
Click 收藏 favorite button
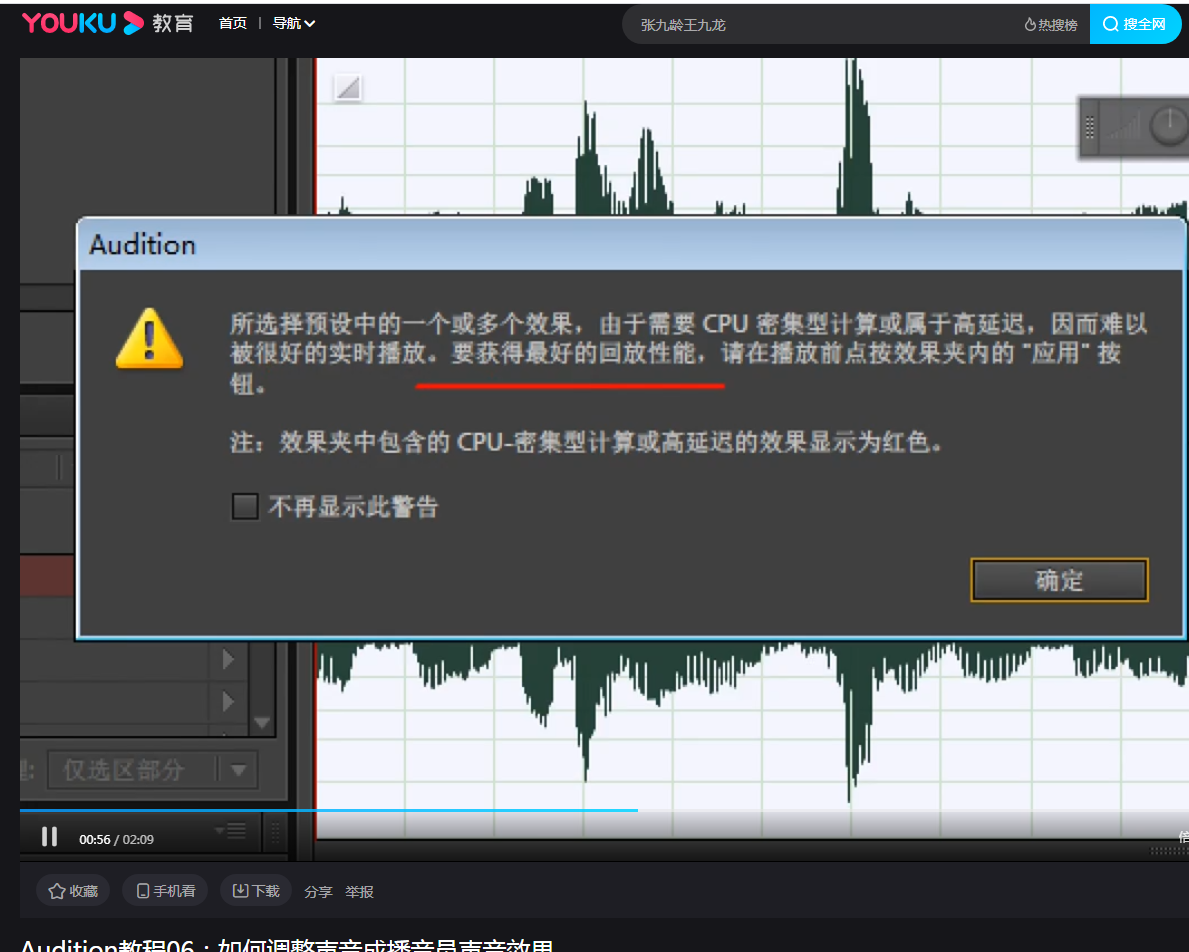(73, 891)
